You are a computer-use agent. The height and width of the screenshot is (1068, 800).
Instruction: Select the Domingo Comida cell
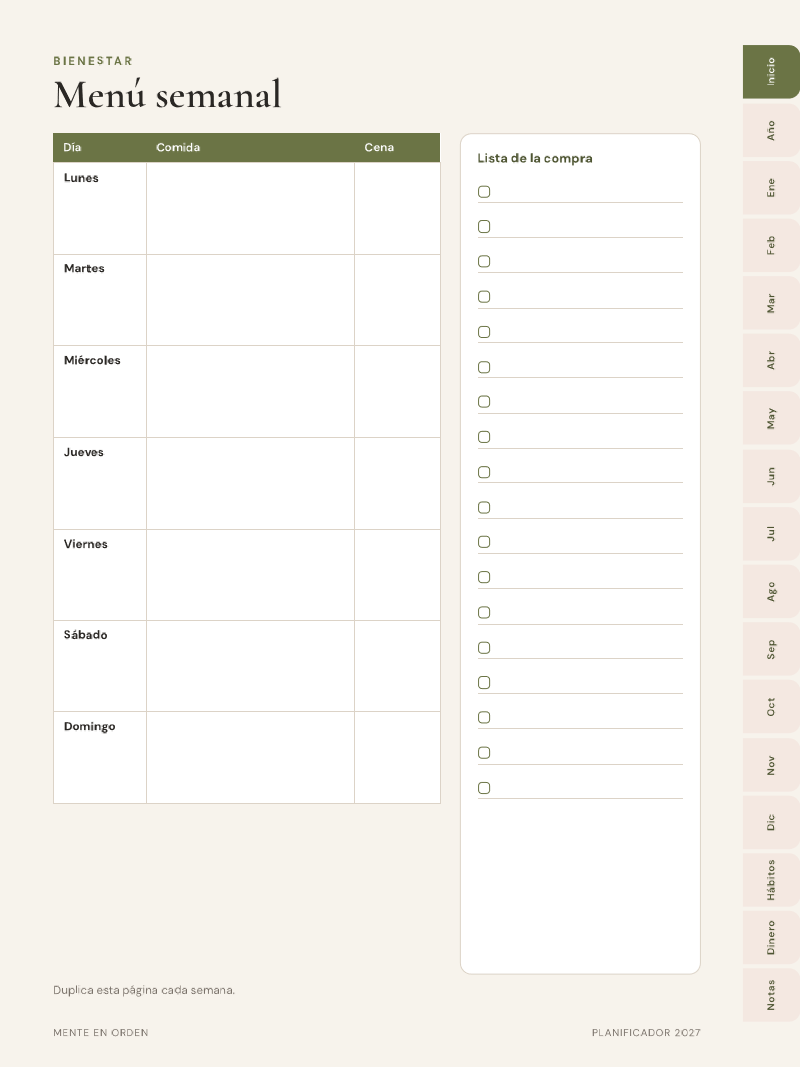[x=251, y=757]
